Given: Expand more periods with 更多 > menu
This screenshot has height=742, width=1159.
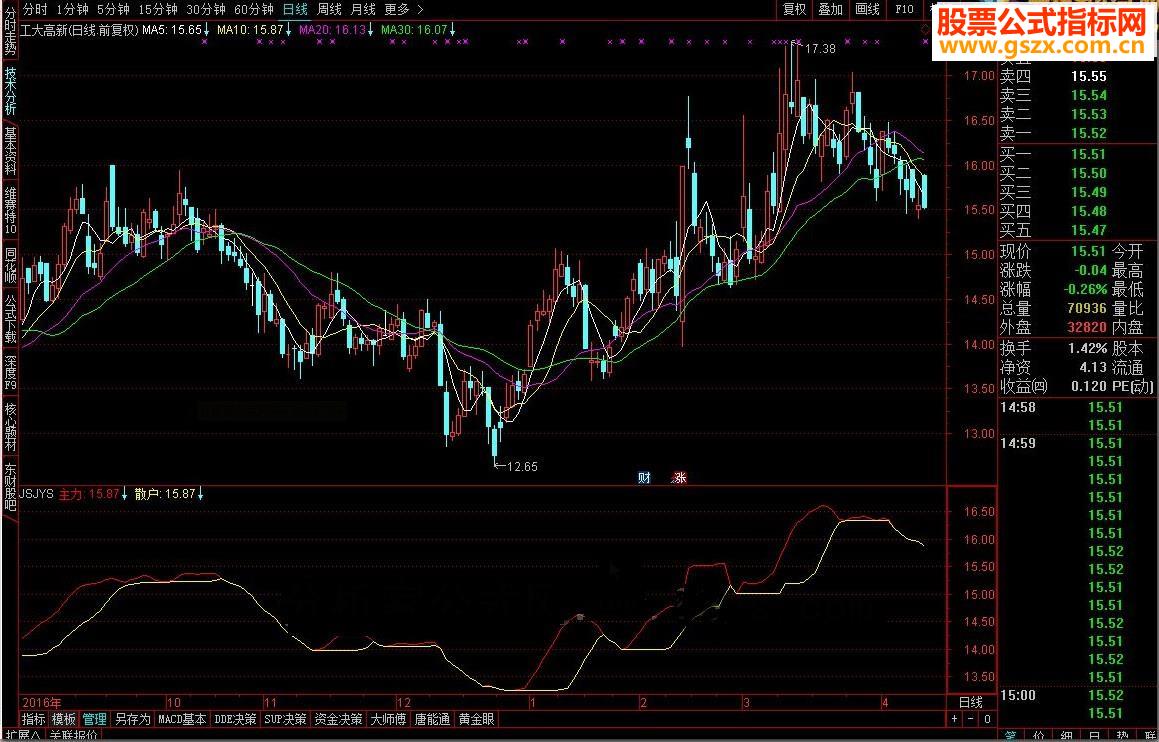Looking at the screenshot, I should point(404,10).
